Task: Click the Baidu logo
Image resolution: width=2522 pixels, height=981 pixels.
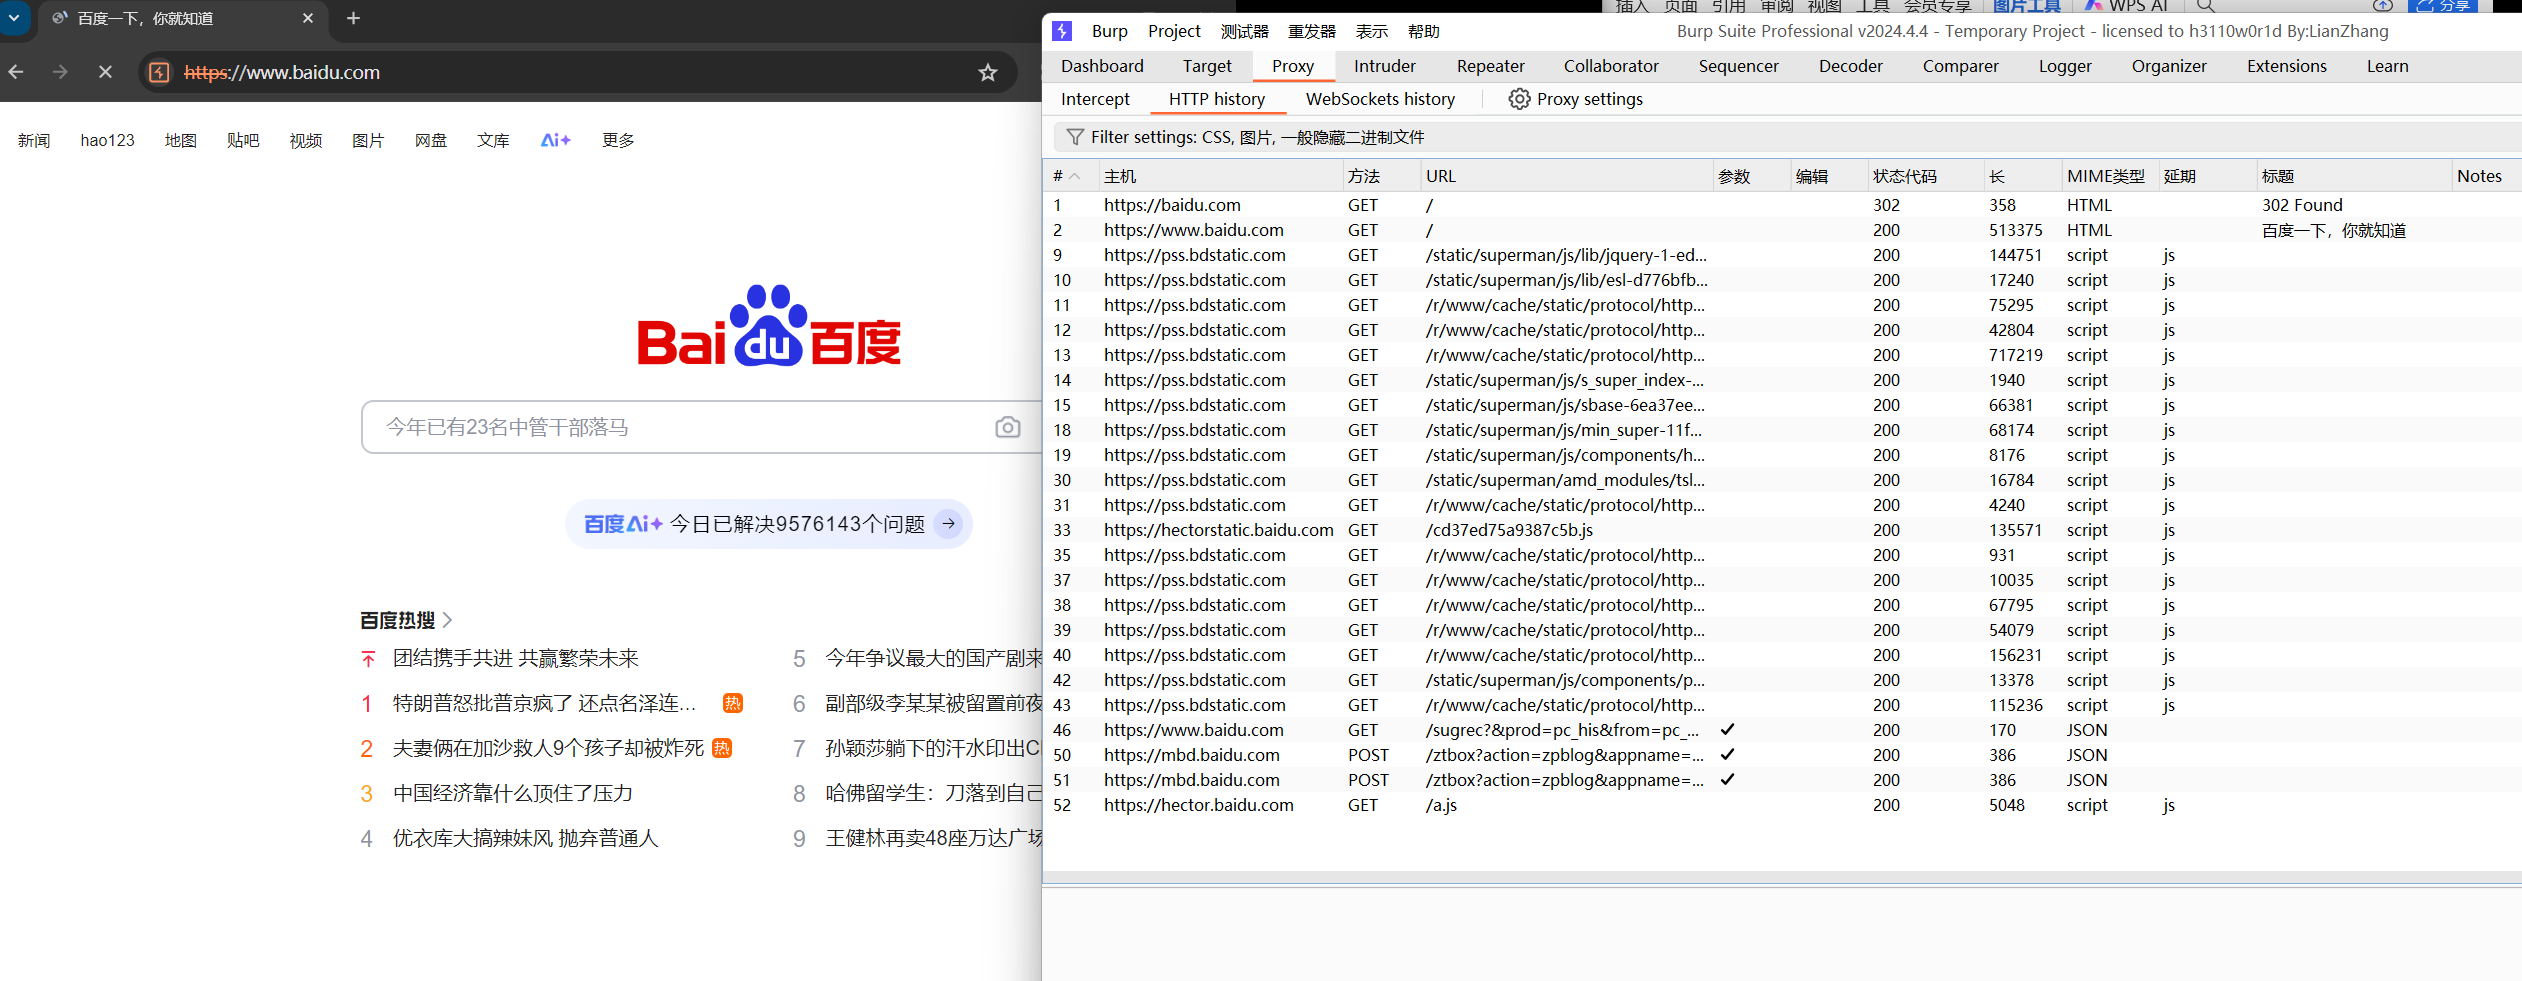Action: (x=769, y=326)
